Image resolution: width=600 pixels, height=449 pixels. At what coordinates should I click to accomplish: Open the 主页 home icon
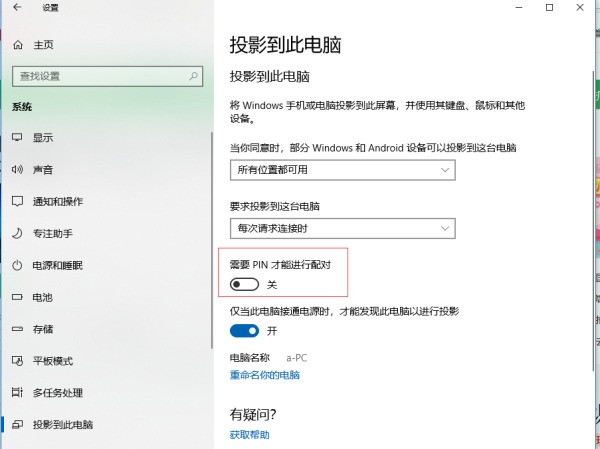(18, 45)
